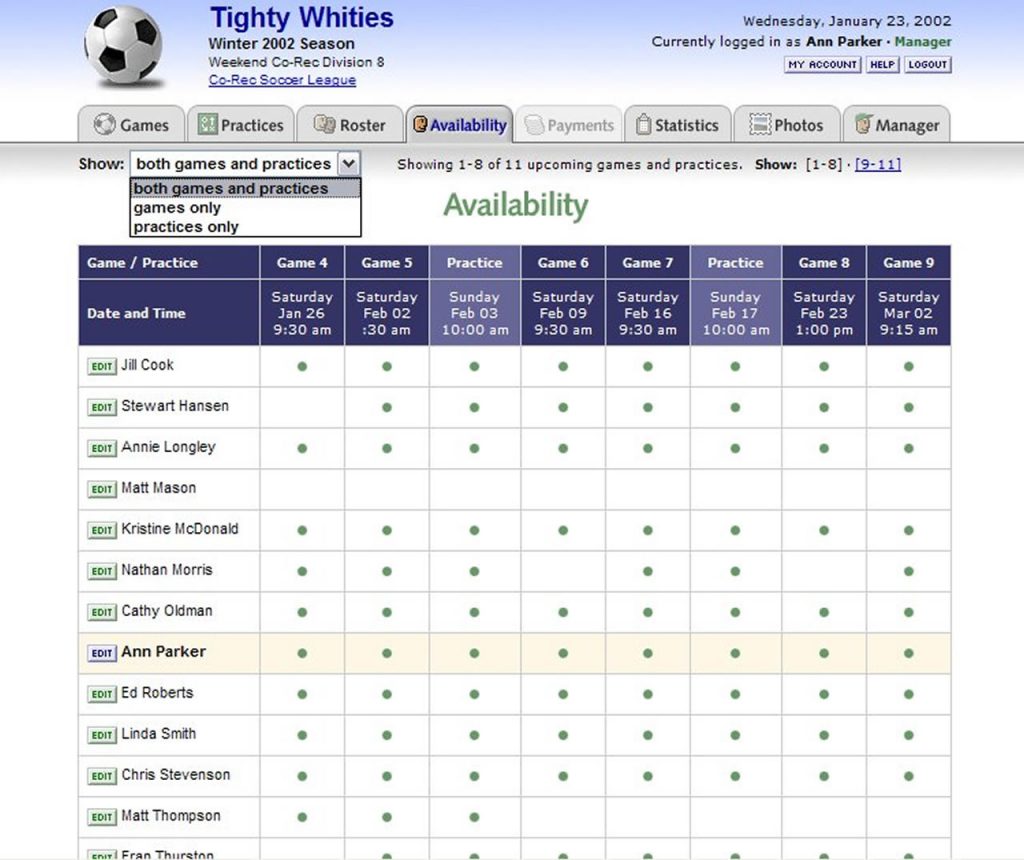
Task: Click Matt Thompson's Feb 03 practice dot
Action: click(x=474, y=817)
